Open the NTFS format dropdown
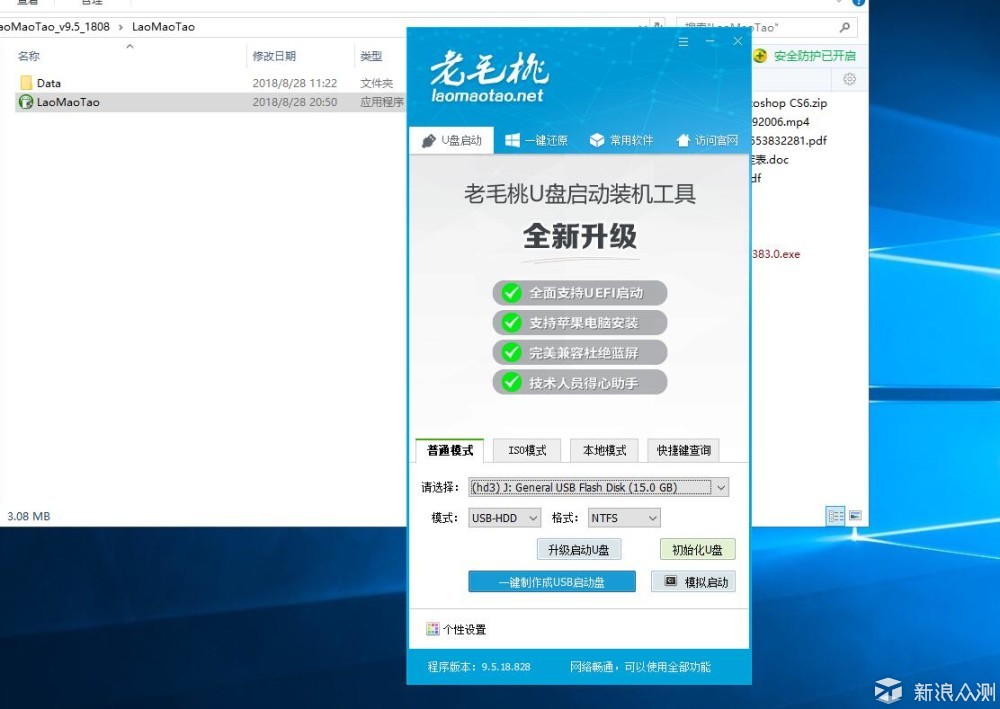 click(x=624, y=518)
